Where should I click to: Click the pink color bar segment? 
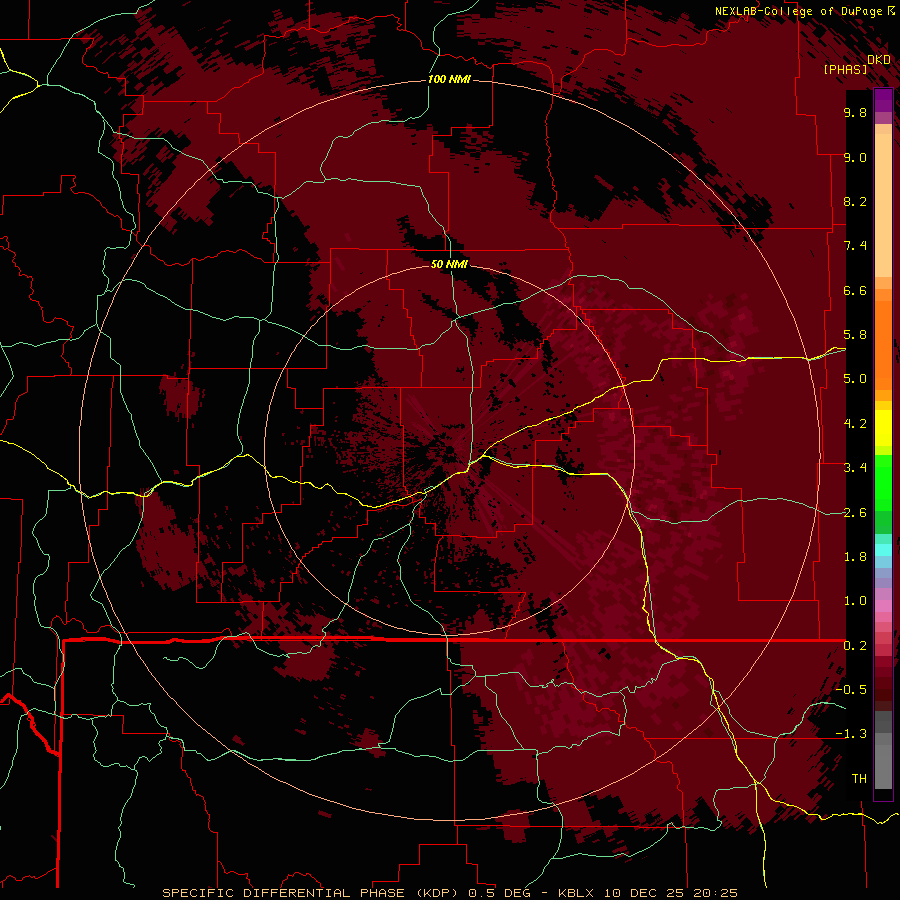pyautogui.click(x=883, y=606)
